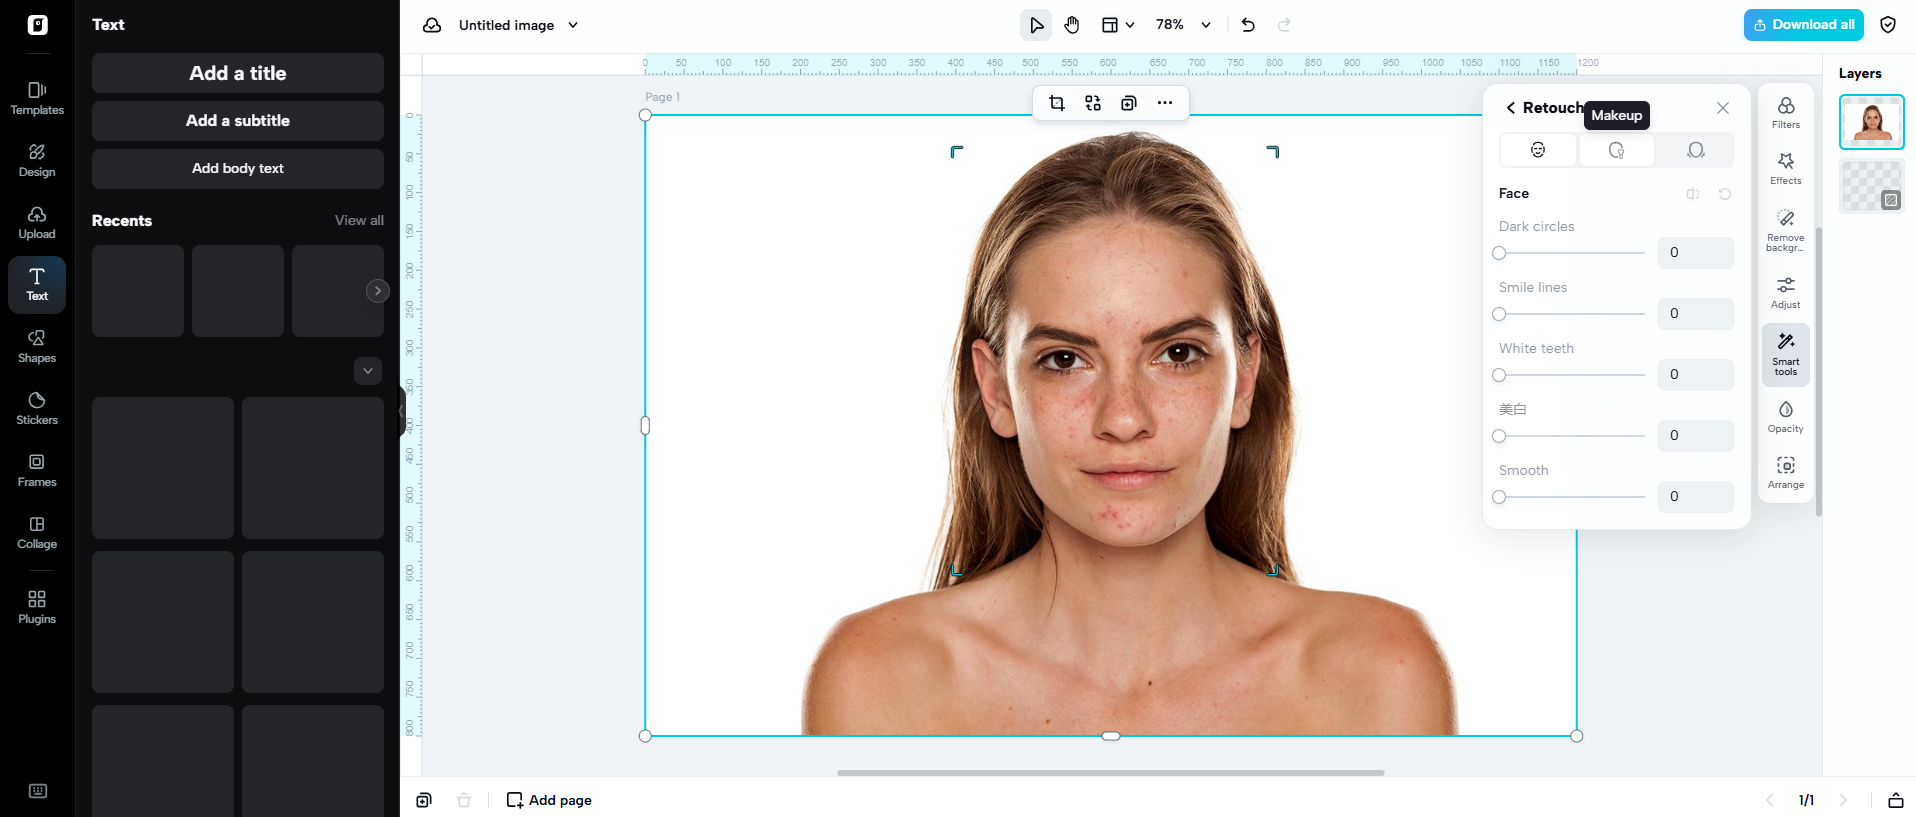Open the Upload panel
1916x817 pixels.
(x=37, y=222)
